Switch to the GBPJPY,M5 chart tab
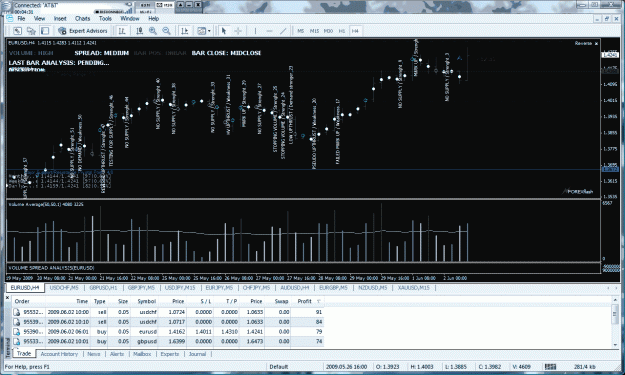The image size is (625, 375). tap(141, 287)
